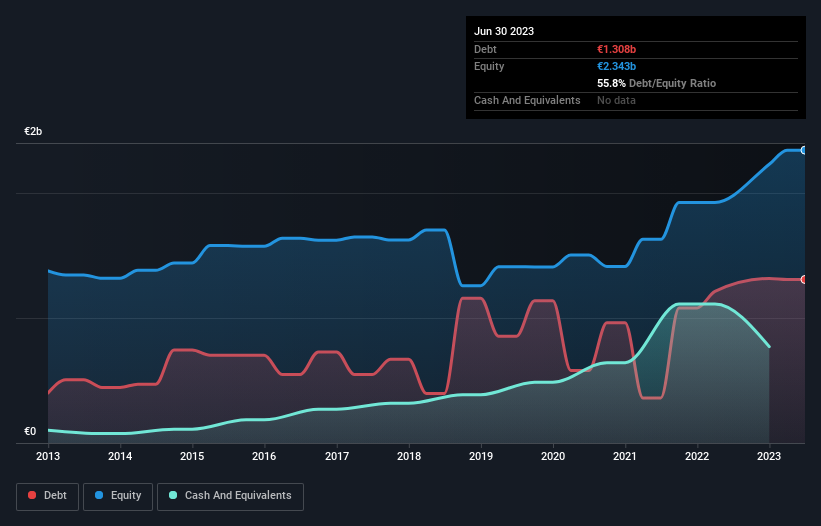The width and height of the screenshot is (821, 526).
Task: Click the 55.8% Debt/Equity Ratio text
Action: pyautogui.click(x=657, y=83)
